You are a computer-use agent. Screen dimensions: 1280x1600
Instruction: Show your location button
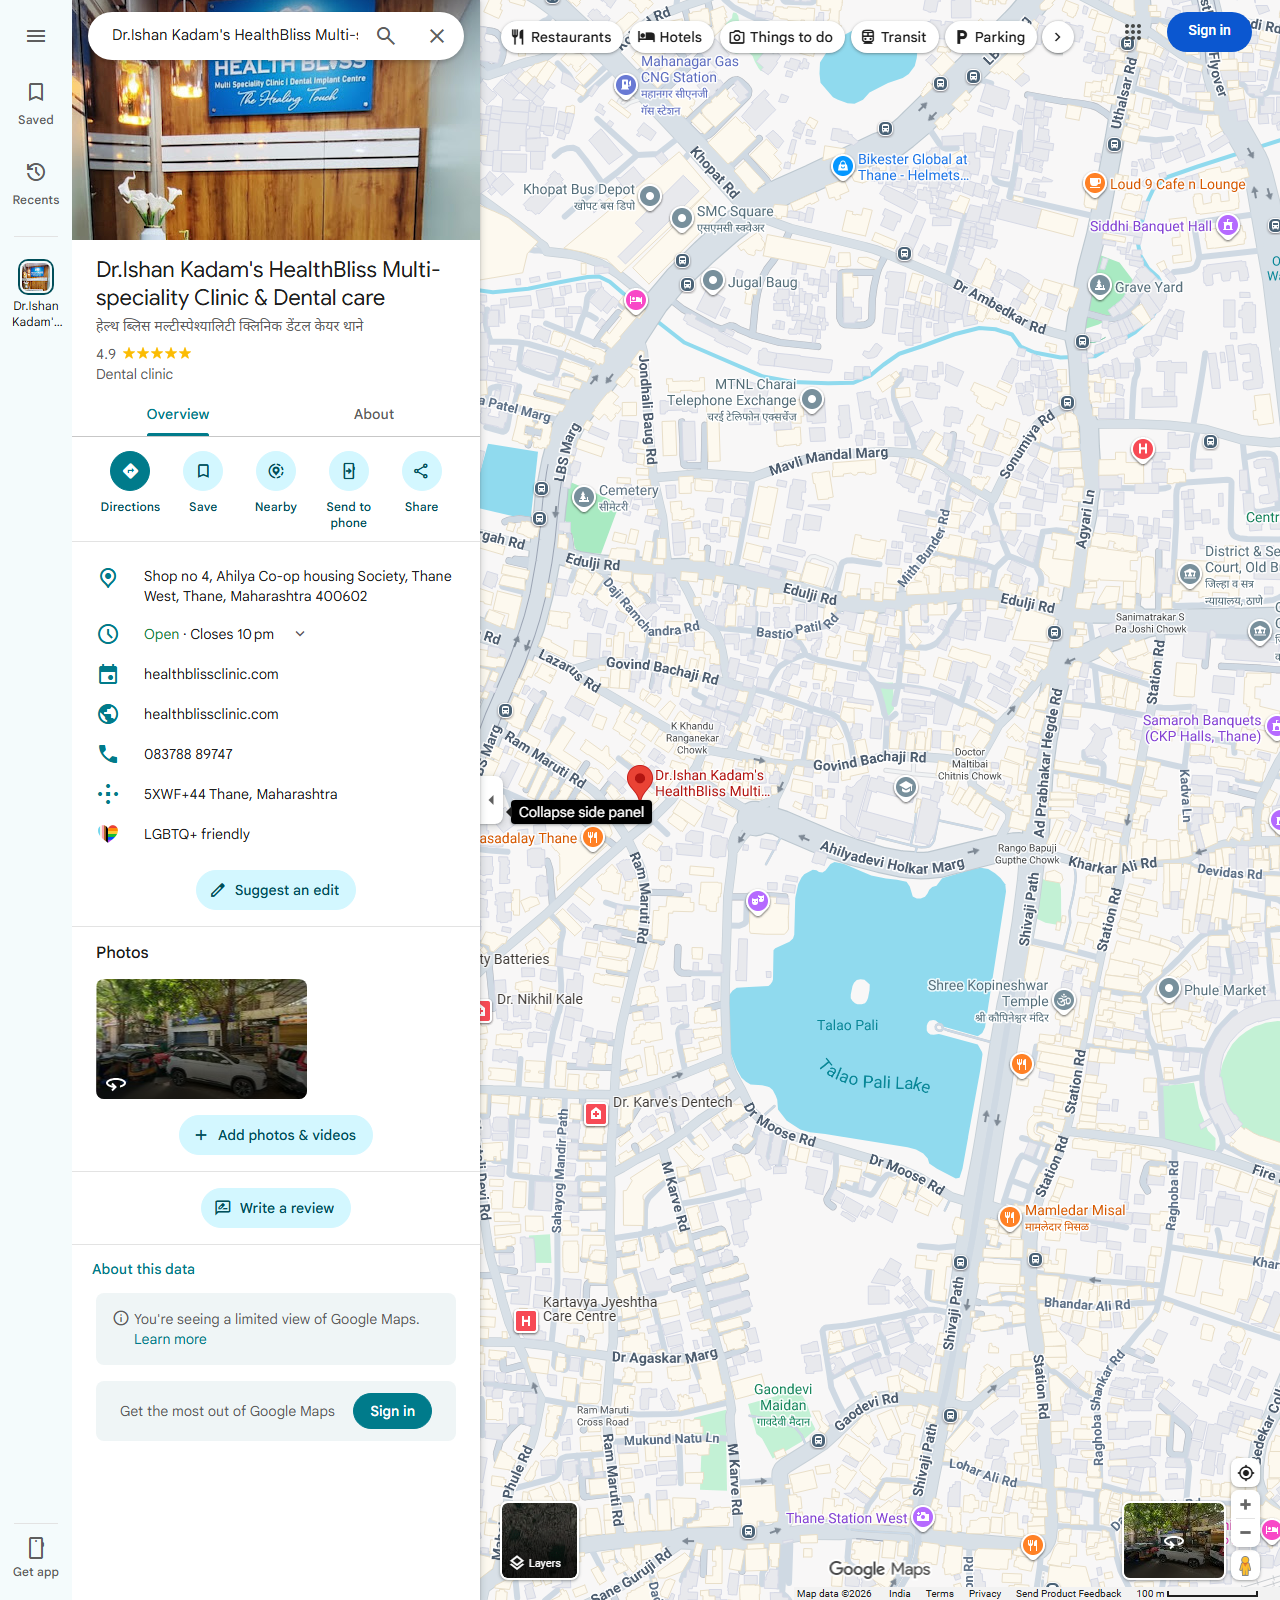pos(1245,1473)
